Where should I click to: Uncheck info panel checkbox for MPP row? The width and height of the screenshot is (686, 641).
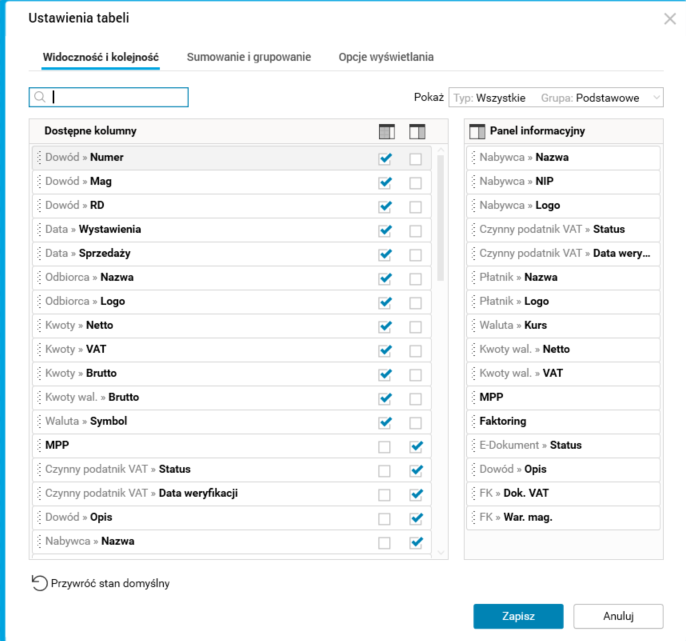(x=416, y=447)
